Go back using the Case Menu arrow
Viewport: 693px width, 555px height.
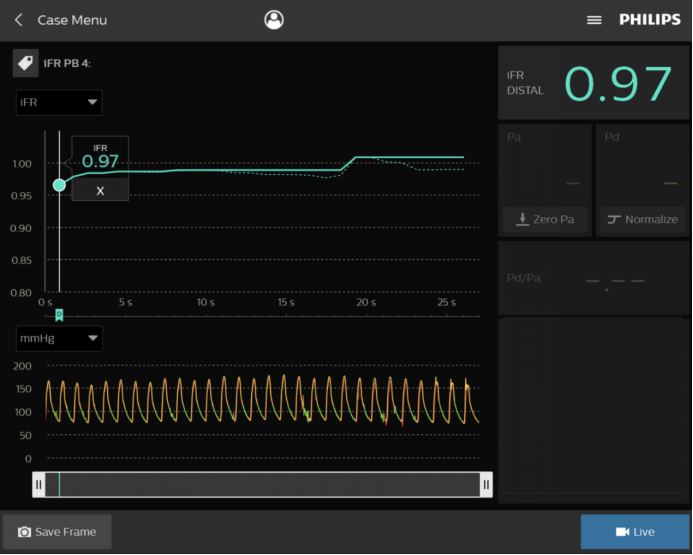click(x=19, y=20)
